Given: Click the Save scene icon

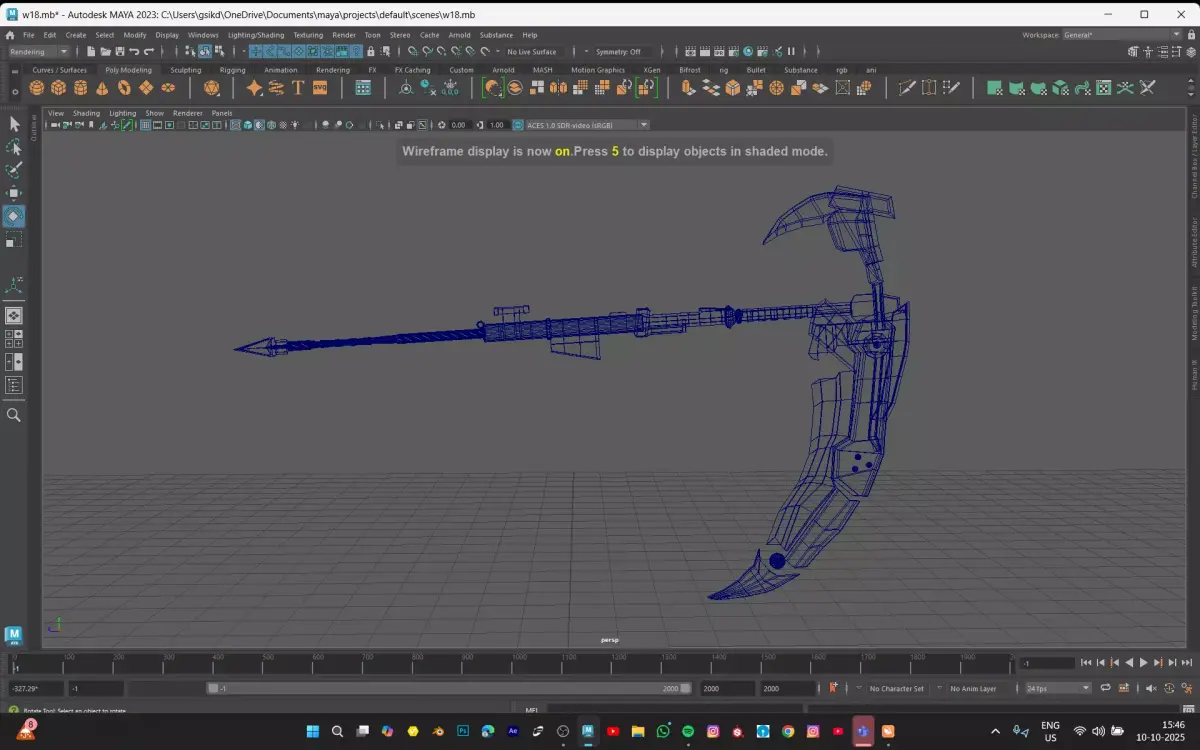Looking at the screenshot, I should coord(119,51).
